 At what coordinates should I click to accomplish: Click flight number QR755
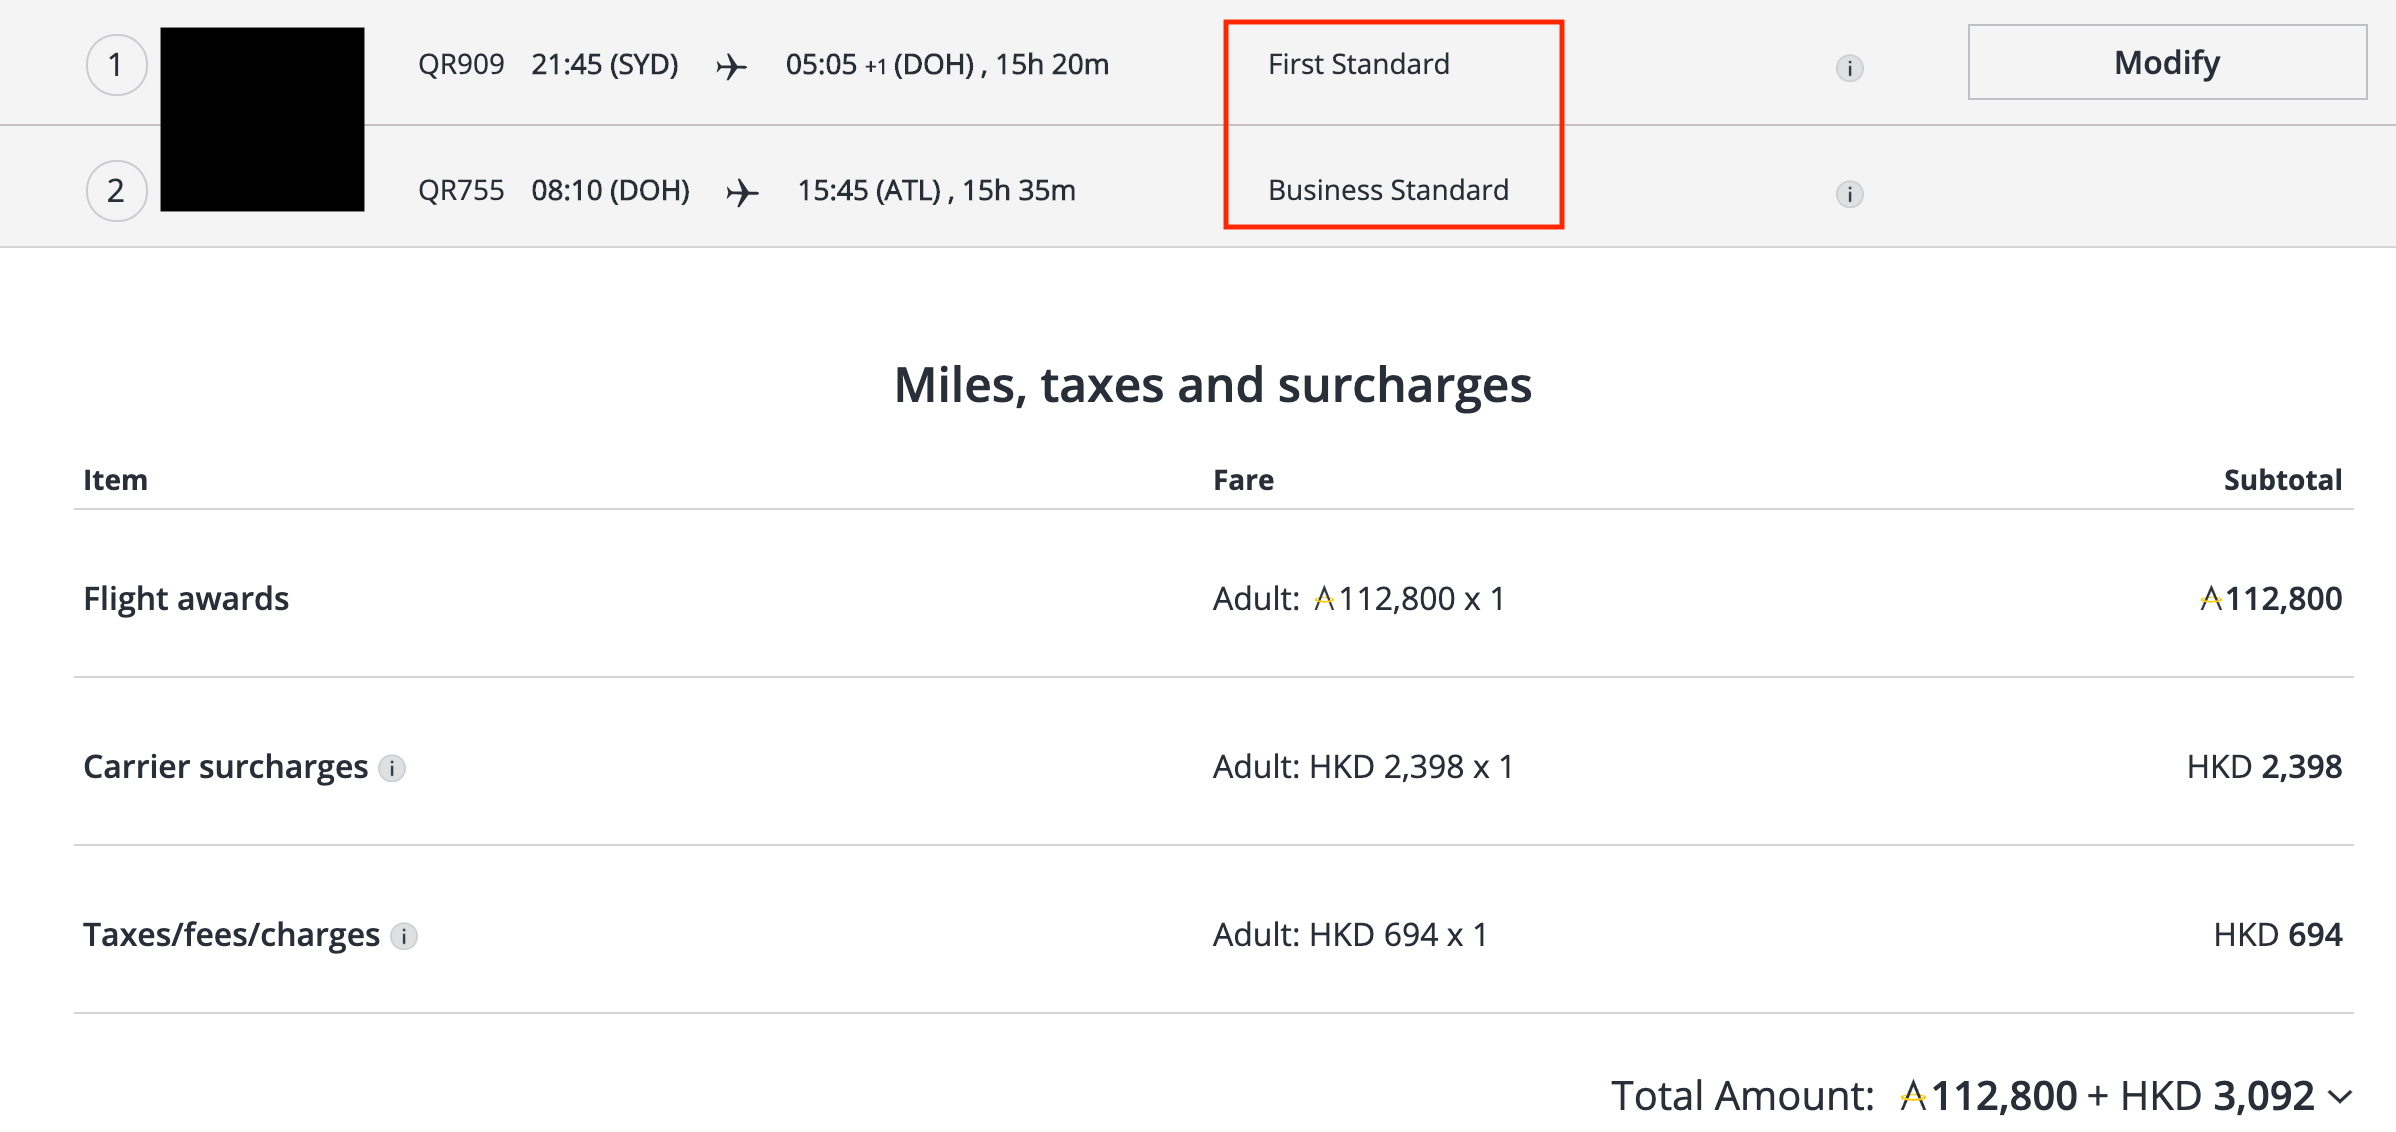tap(461, 190)
